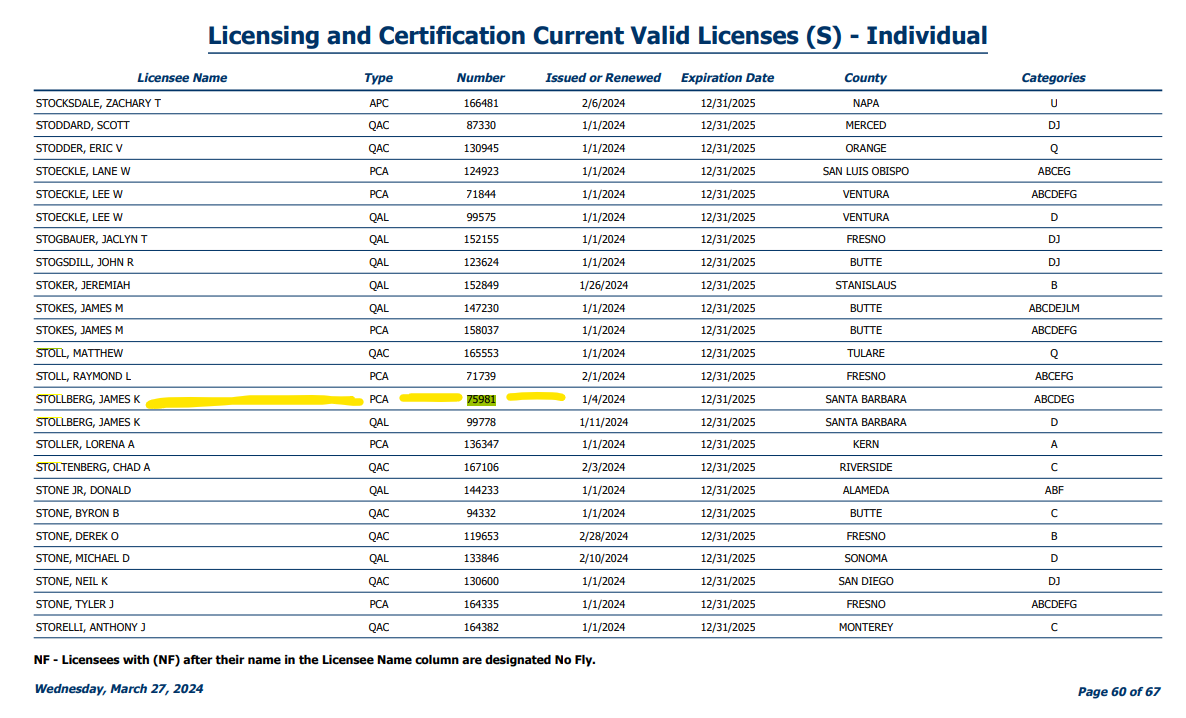Screen dimensions: 1186x718
Task: Click the categories value 'ABCDEJLM'
Action: 1054,308
